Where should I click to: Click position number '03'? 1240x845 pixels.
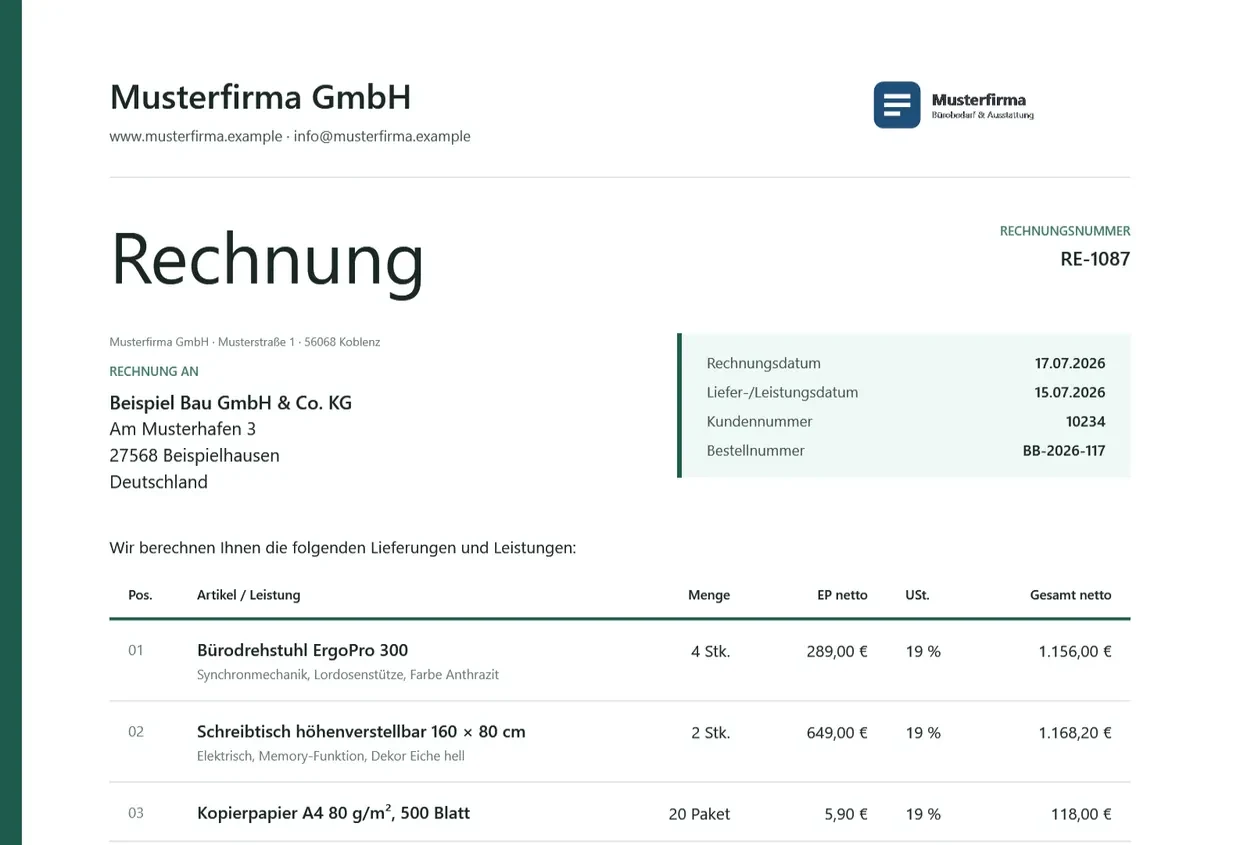click(x=136, y=812)
